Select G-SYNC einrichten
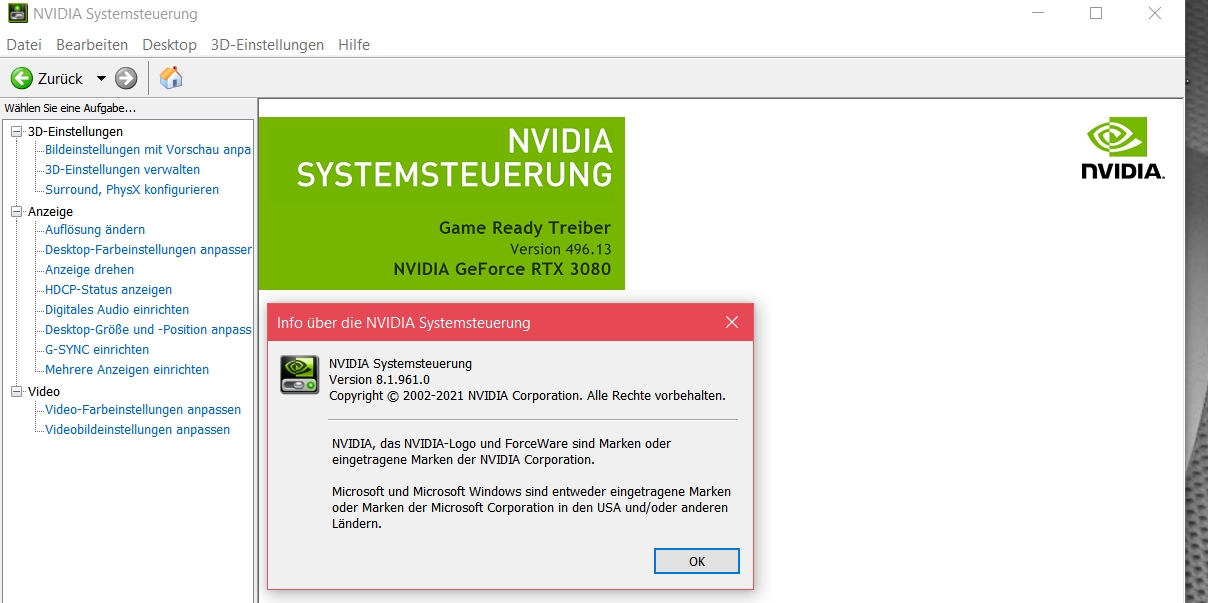This screenshot has width=1208, height=603. (97, 350)
